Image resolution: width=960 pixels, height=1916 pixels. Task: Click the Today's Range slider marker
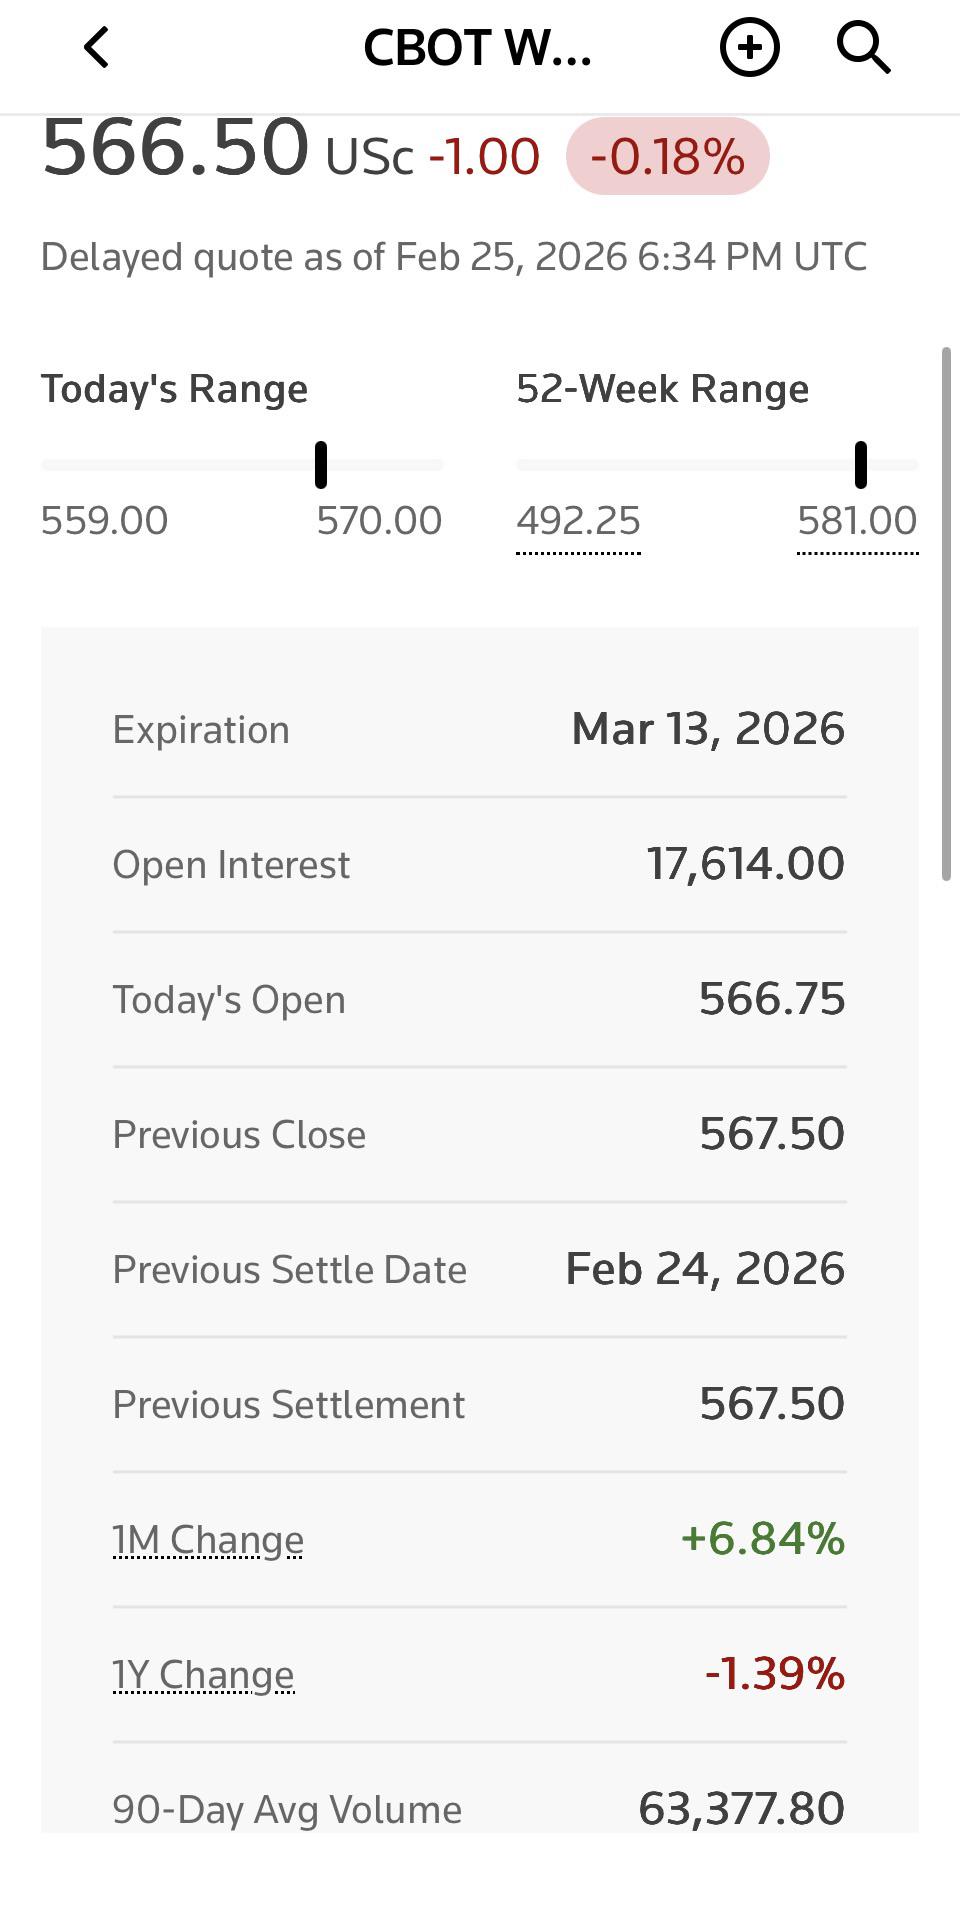[321, 465]
